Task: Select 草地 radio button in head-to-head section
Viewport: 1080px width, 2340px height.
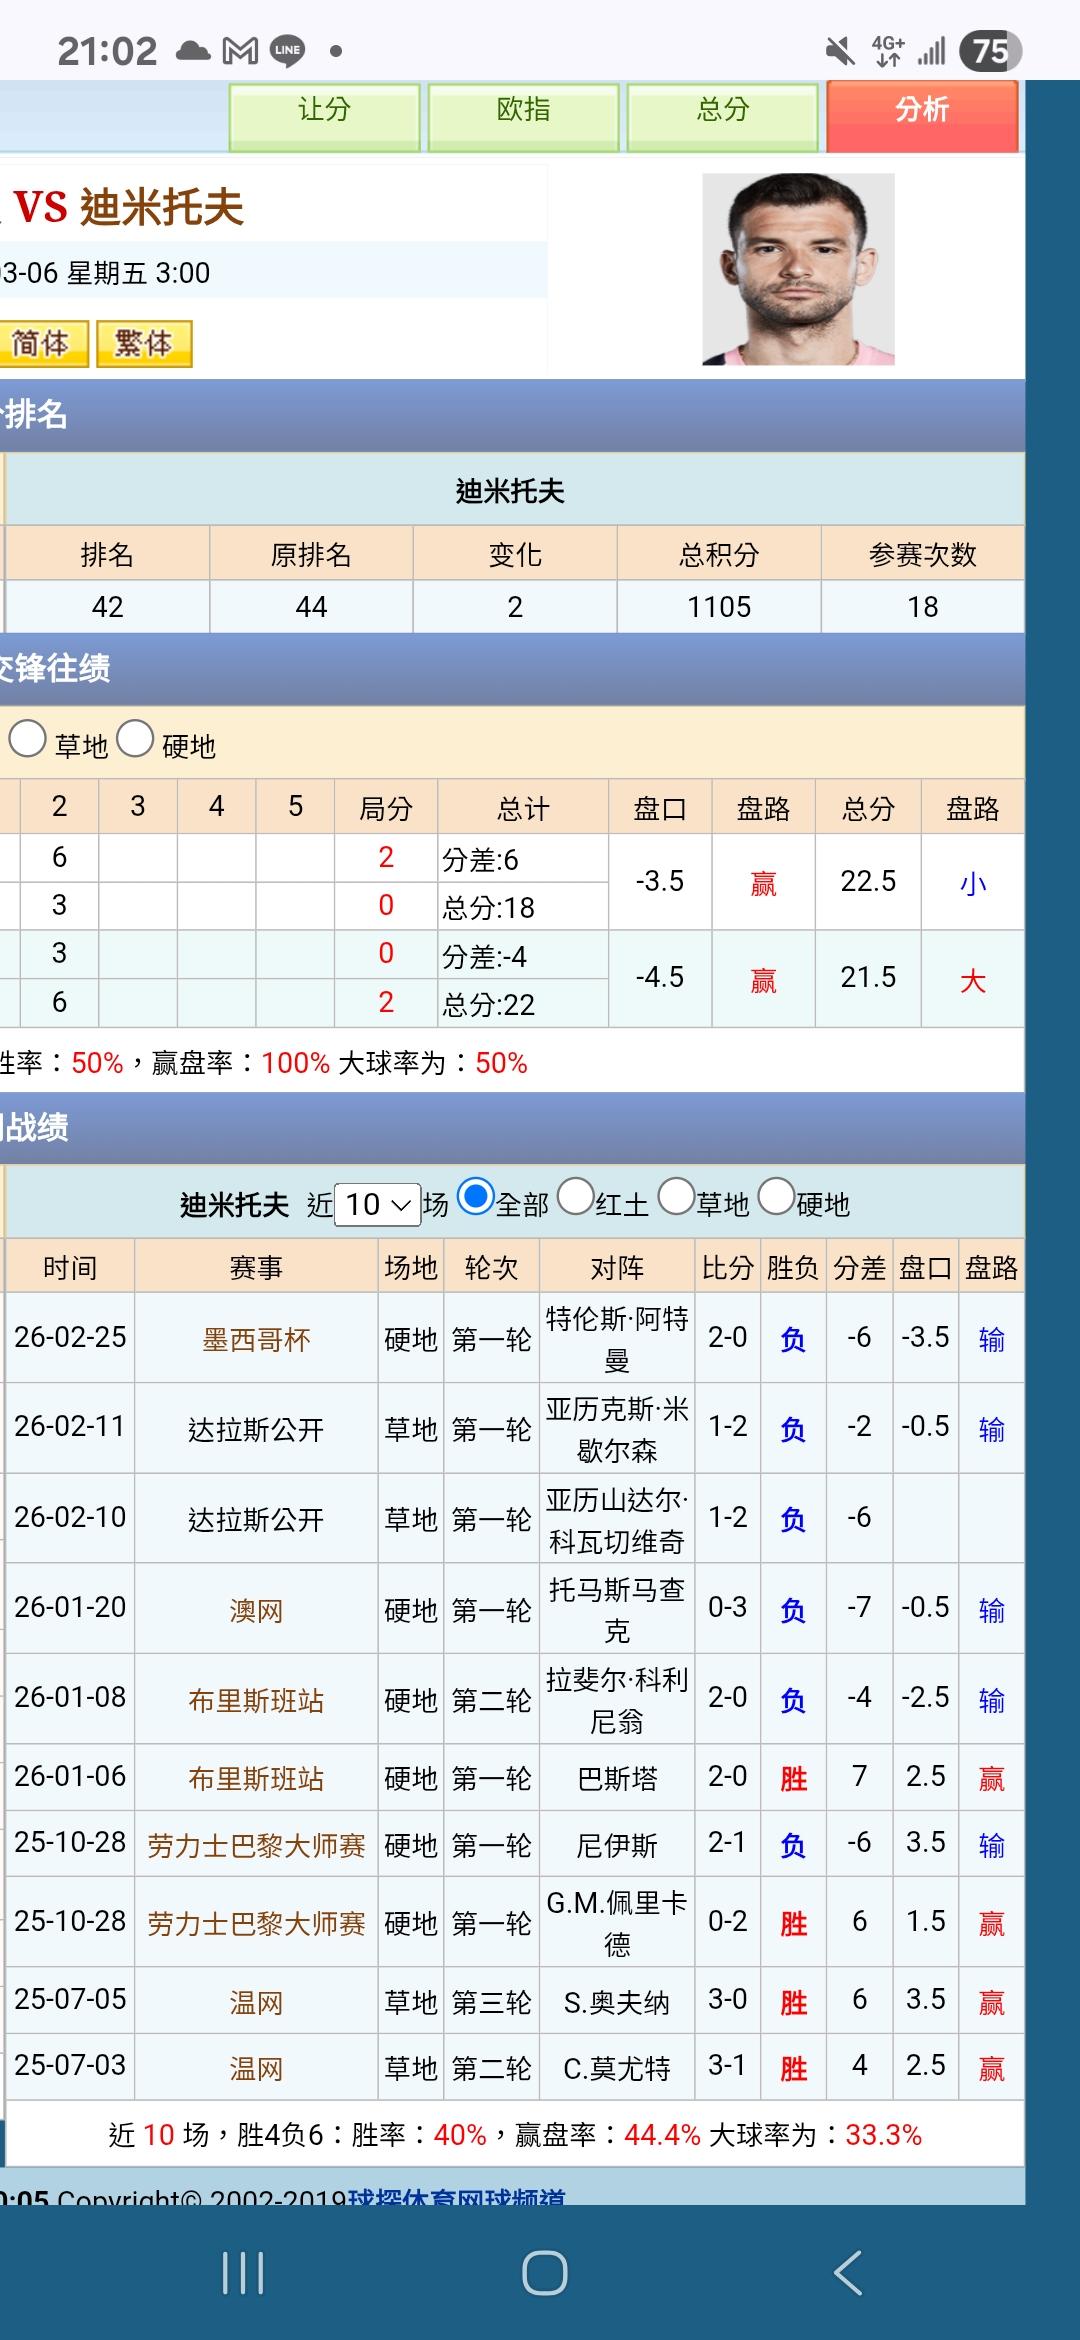Action: (x=28, y=740)
